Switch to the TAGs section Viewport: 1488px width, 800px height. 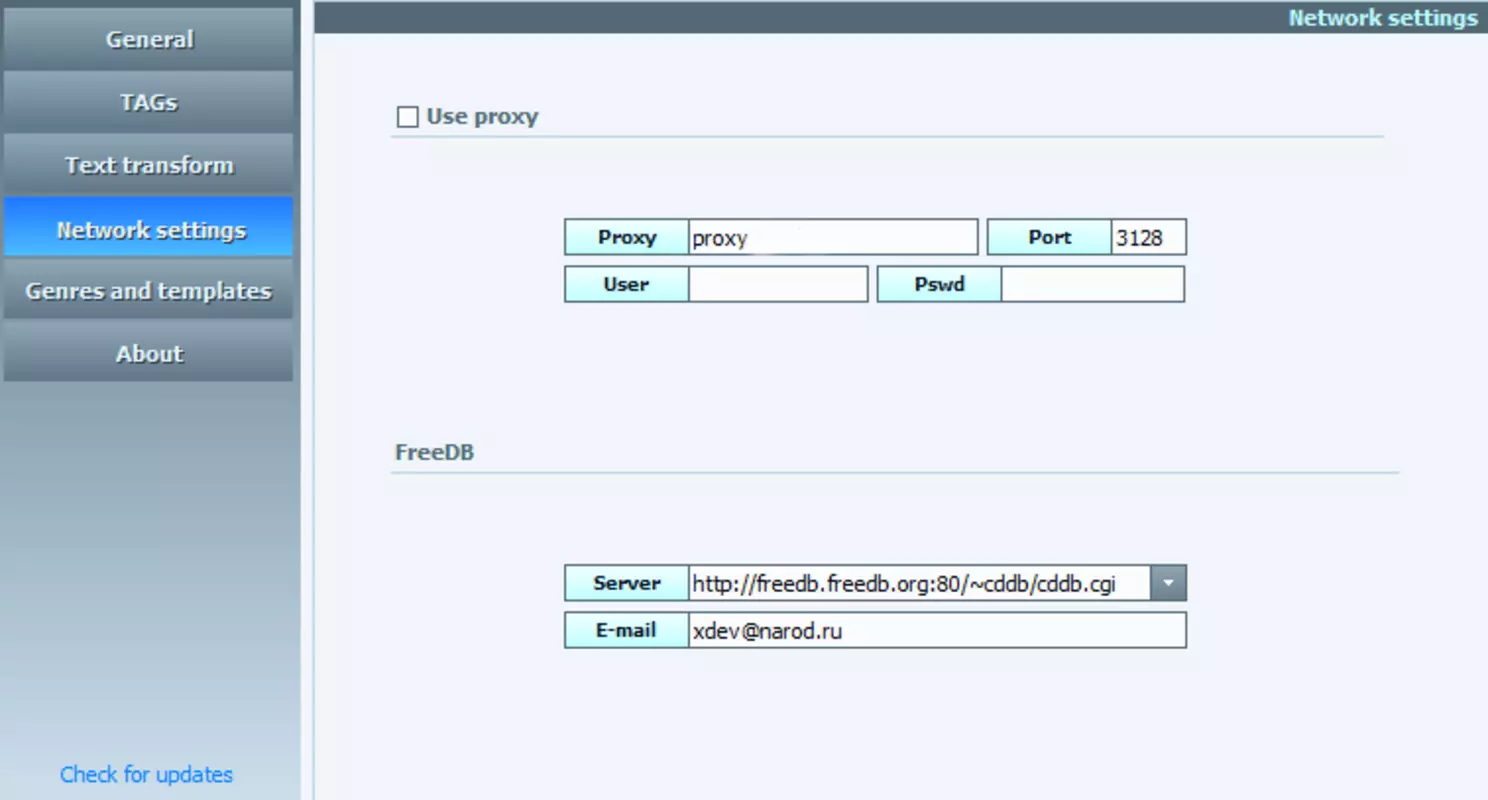coord(148,102)
